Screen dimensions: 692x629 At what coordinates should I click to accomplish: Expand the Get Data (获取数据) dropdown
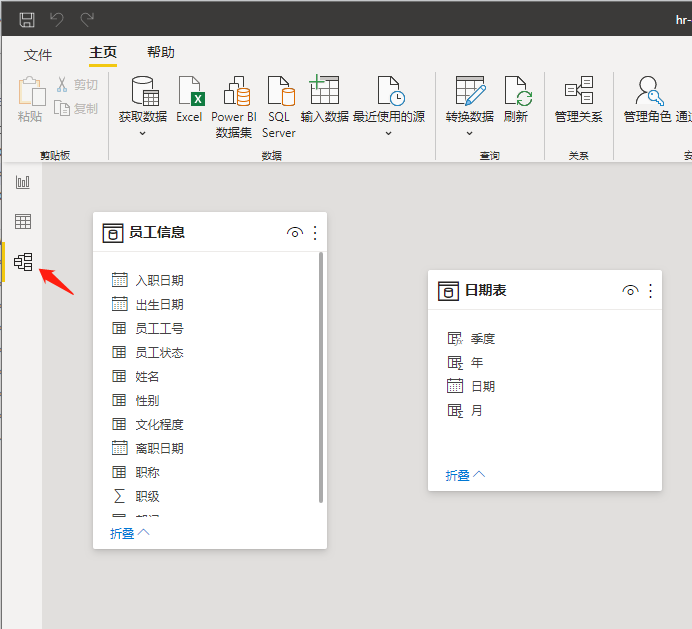142,133
